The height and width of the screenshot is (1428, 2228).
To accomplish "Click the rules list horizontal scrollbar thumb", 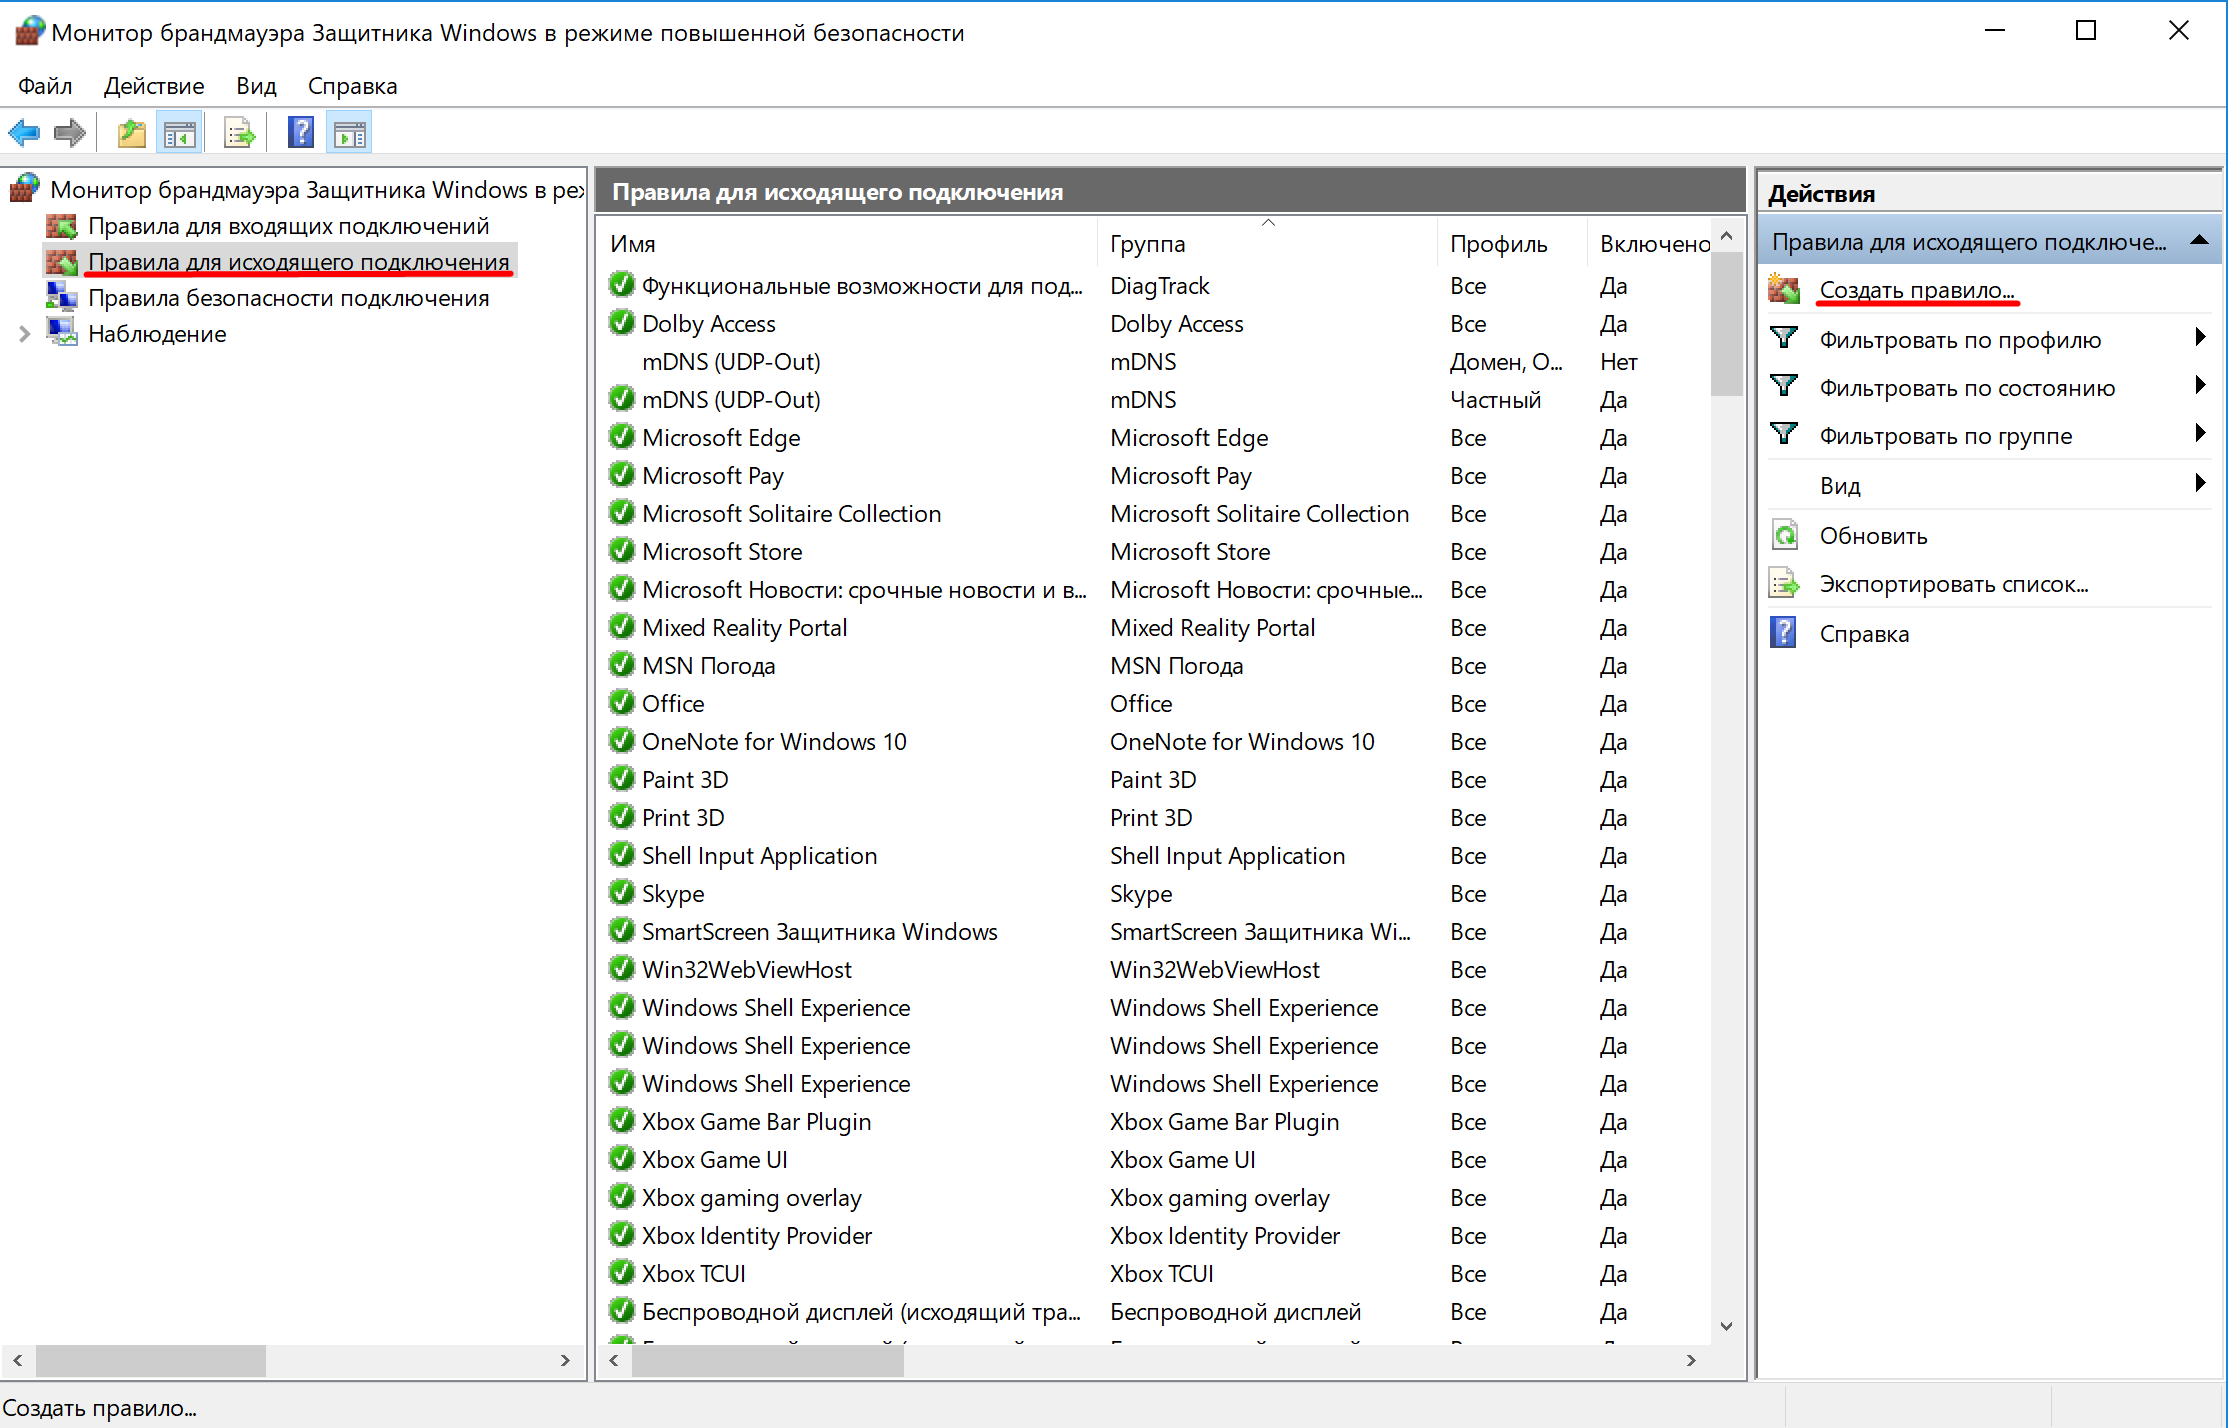I will [768, 1360].
